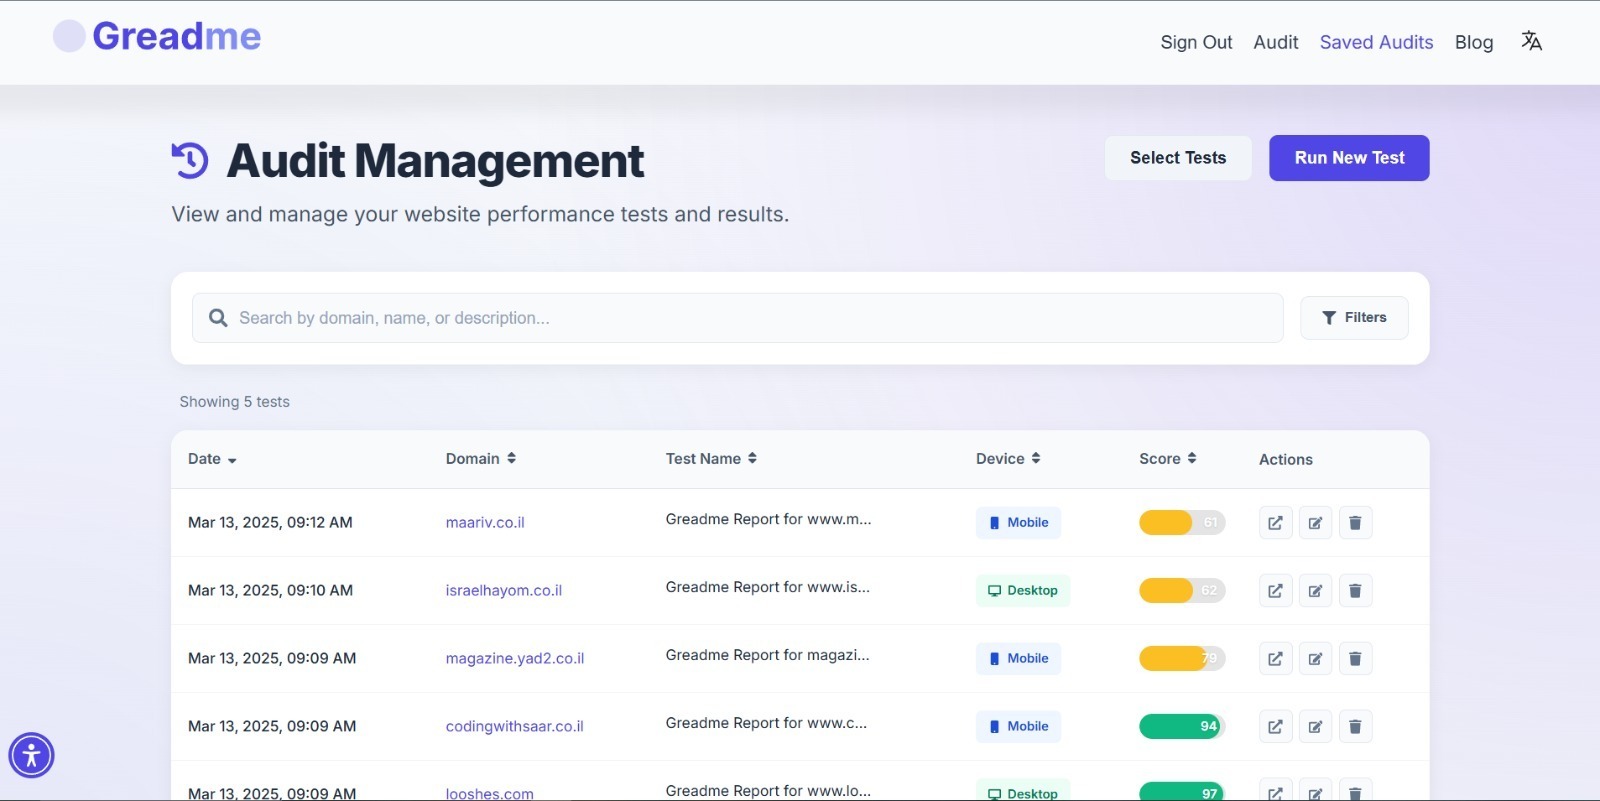1600x801 pixels.
Task: Edit the magazine.yad2.co.il test entry
Action: [1315, 659]
